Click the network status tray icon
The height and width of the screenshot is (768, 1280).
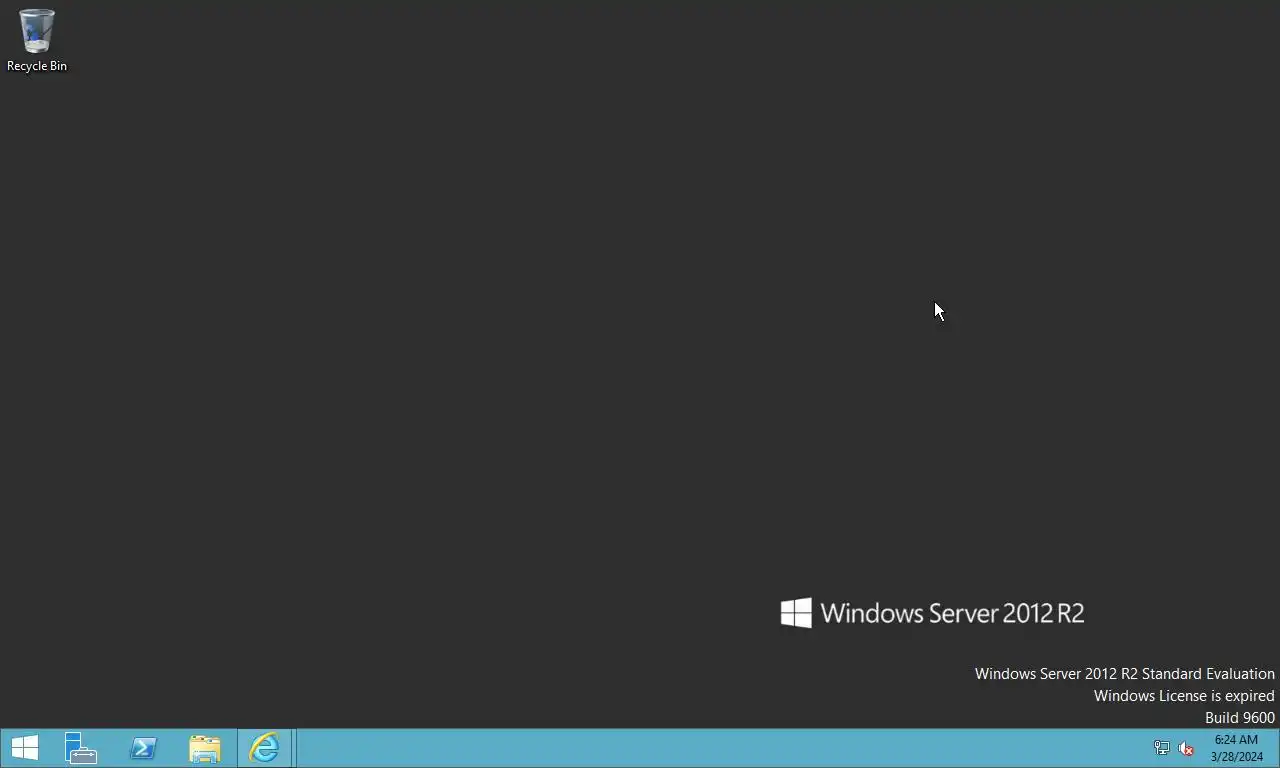click(x=1162, y=748)
